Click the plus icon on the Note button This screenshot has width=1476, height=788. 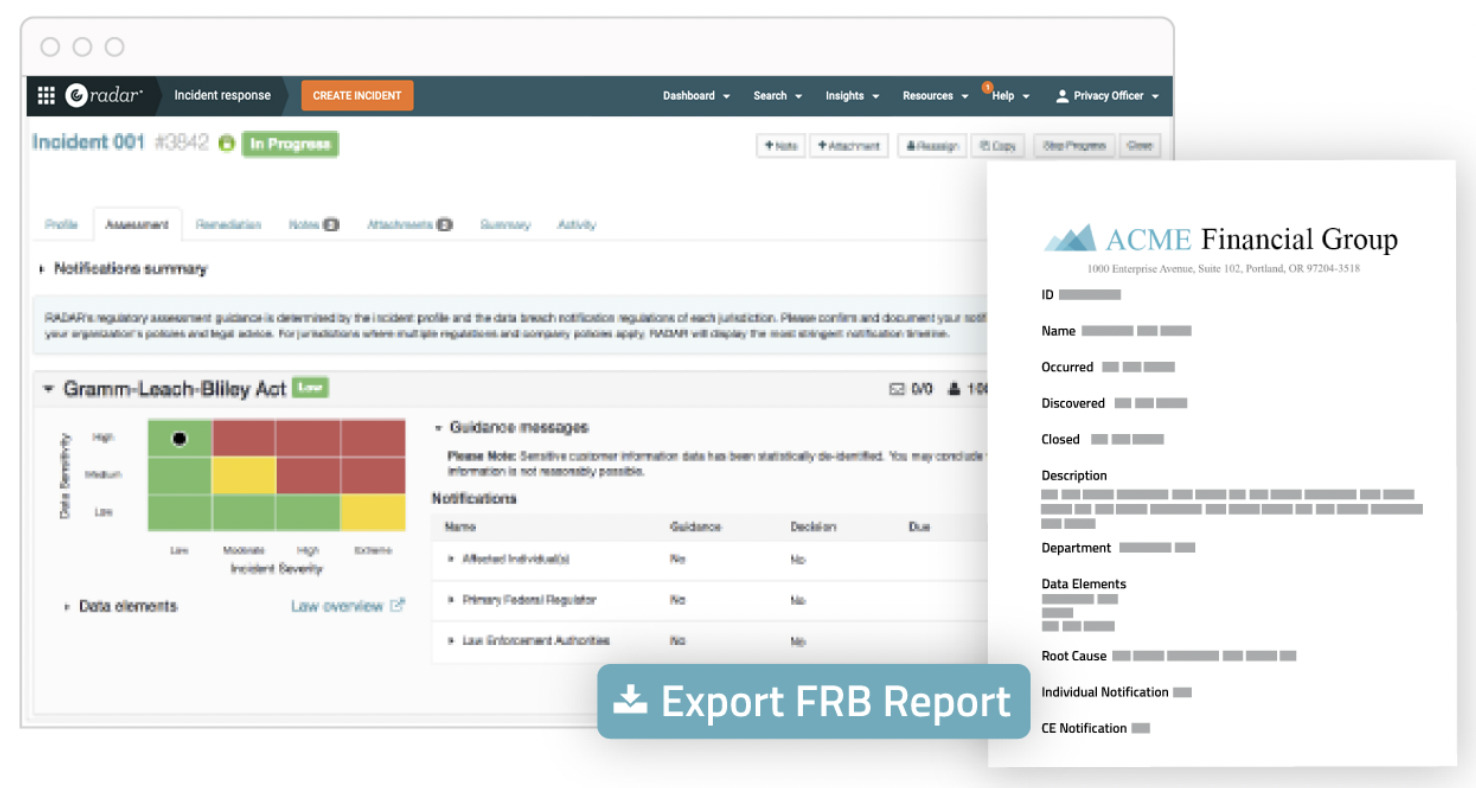(769, 145)
